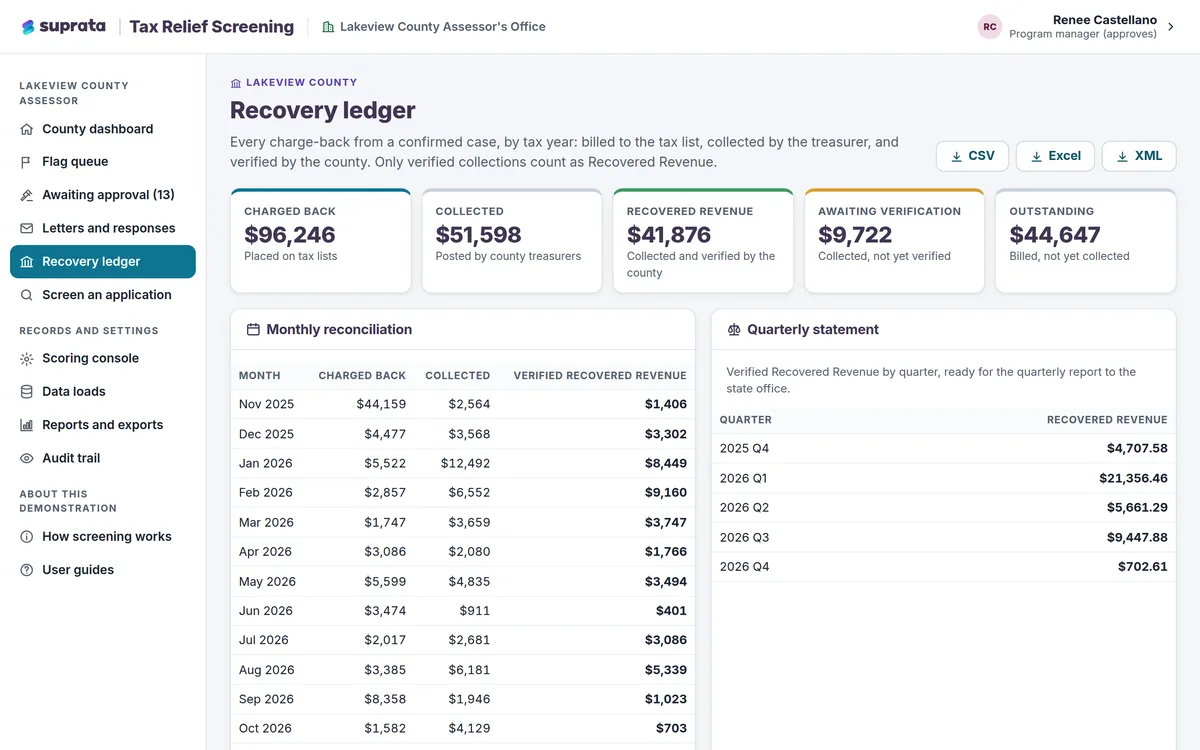The height and width of the screenshot is (750, 1200).
Task: Click Sep 2026 charged back $8,358
Action: tap(385, 699)
